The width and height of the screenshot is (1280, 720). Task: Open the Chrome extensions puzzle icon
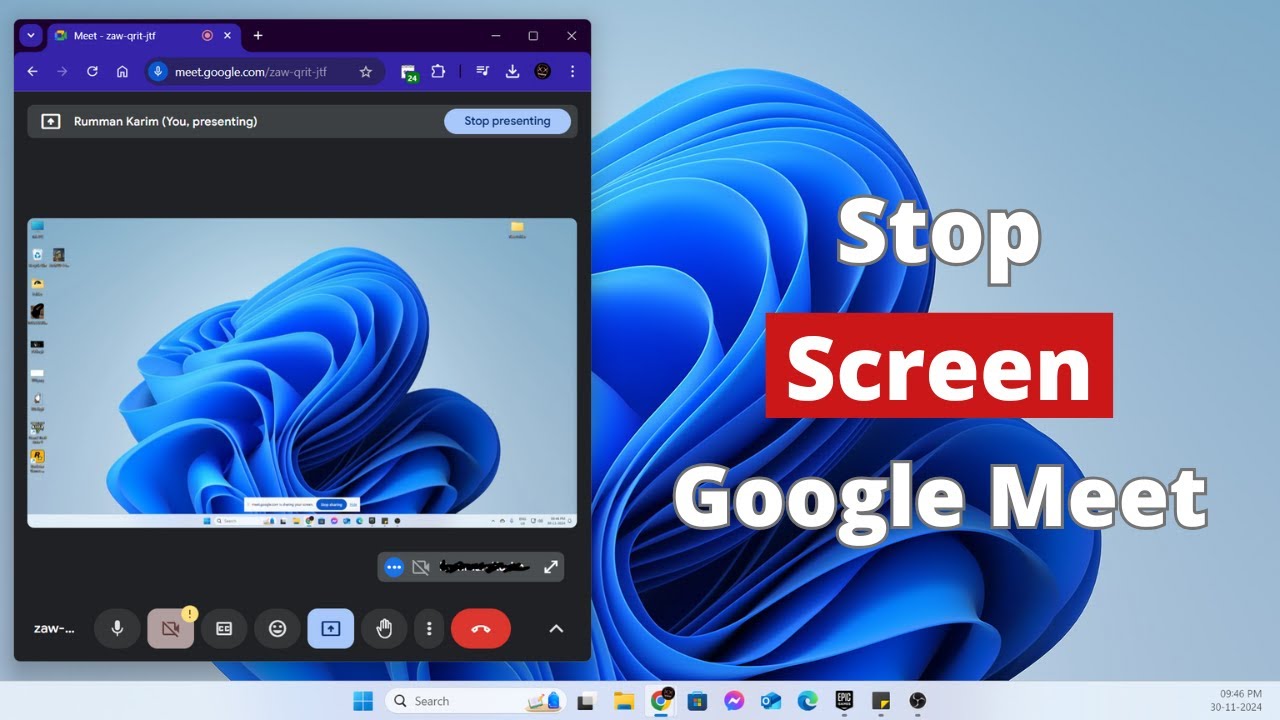pos(438,72)
